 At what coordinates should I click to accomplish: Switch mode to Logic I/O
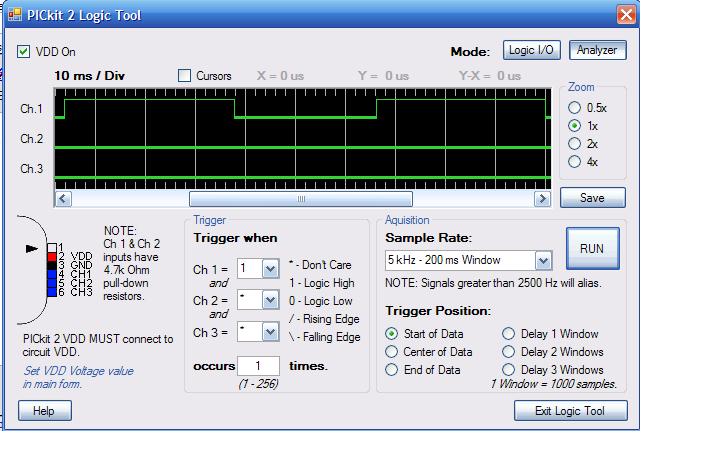(x=531, y=50)
